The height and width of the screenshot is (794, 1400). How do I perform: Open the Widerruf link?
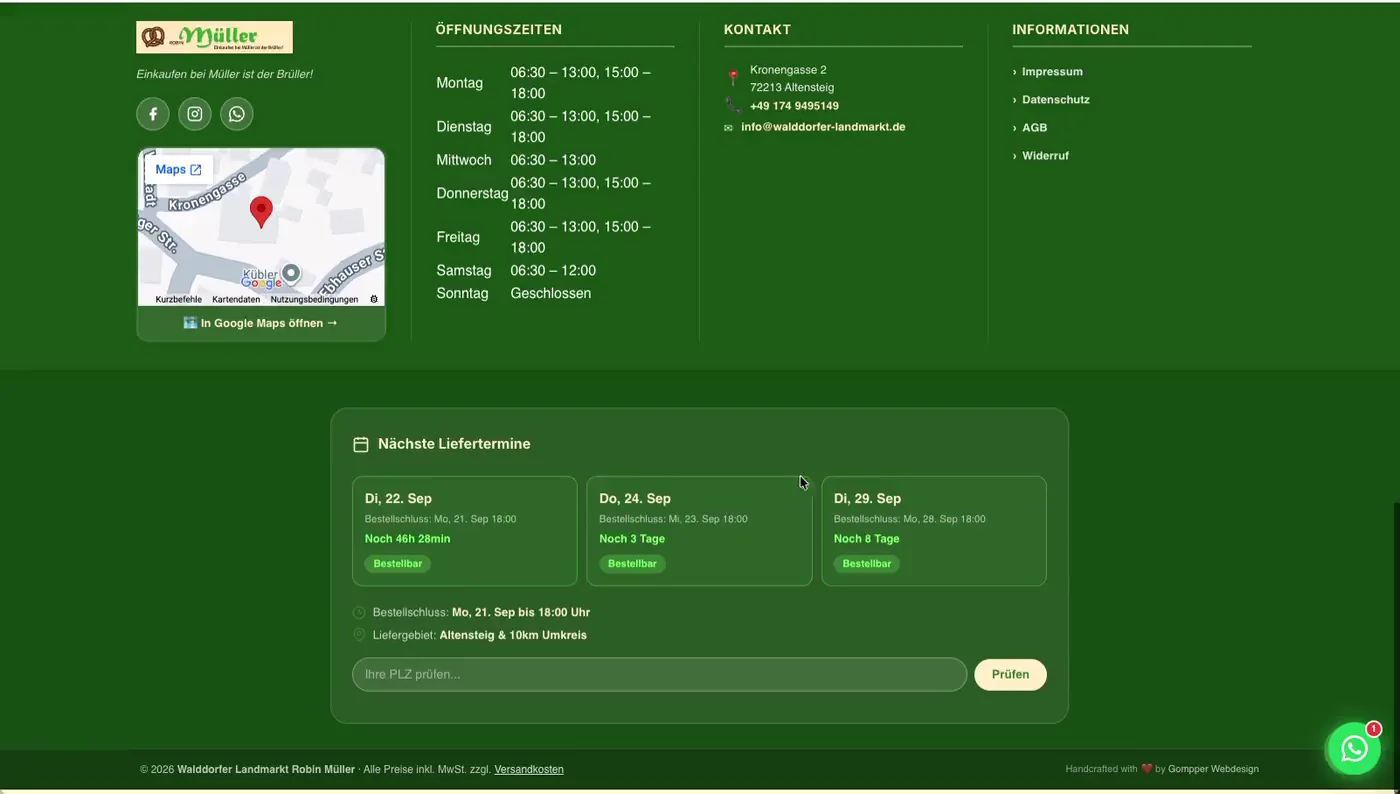1045,156
